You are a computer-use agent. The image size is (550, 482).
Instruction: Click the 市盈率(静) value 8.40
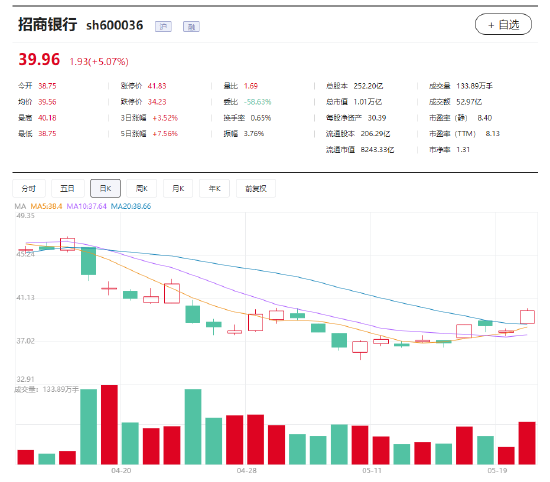coord(485,118)
